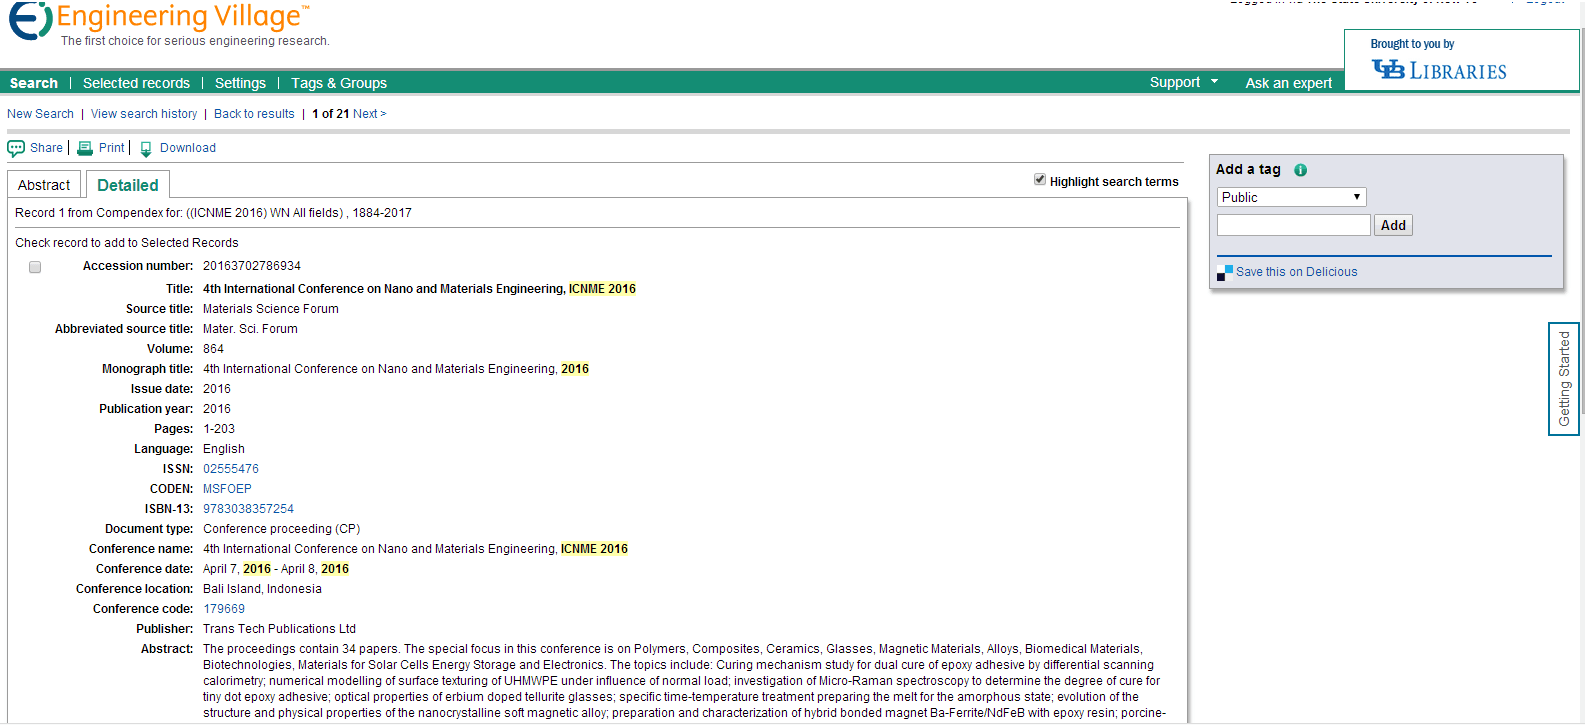This screenshot has height=725, width=1585.
Task: Open the Search menu item
Action: point(34,83)
